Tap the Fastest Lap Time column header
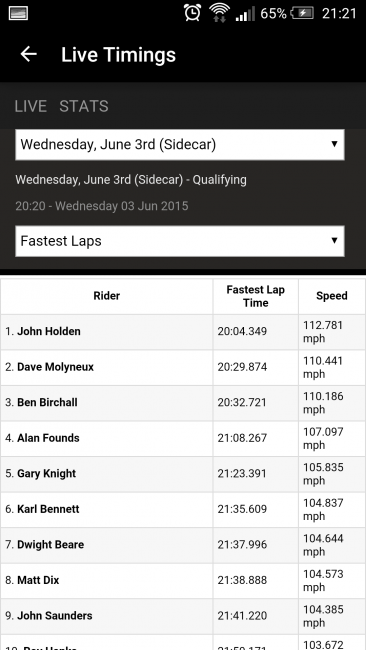Viewport: 366px width, 650px height. coord(256,296)
